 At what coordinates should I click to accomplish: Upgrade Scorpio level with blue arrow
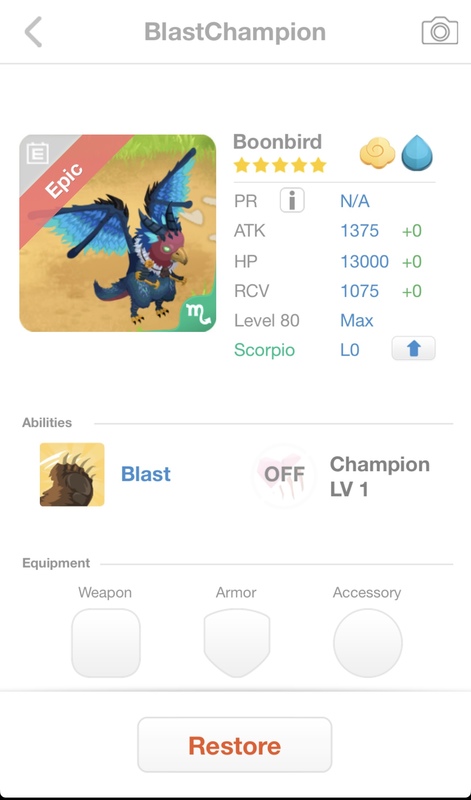[x=413, y=349]
